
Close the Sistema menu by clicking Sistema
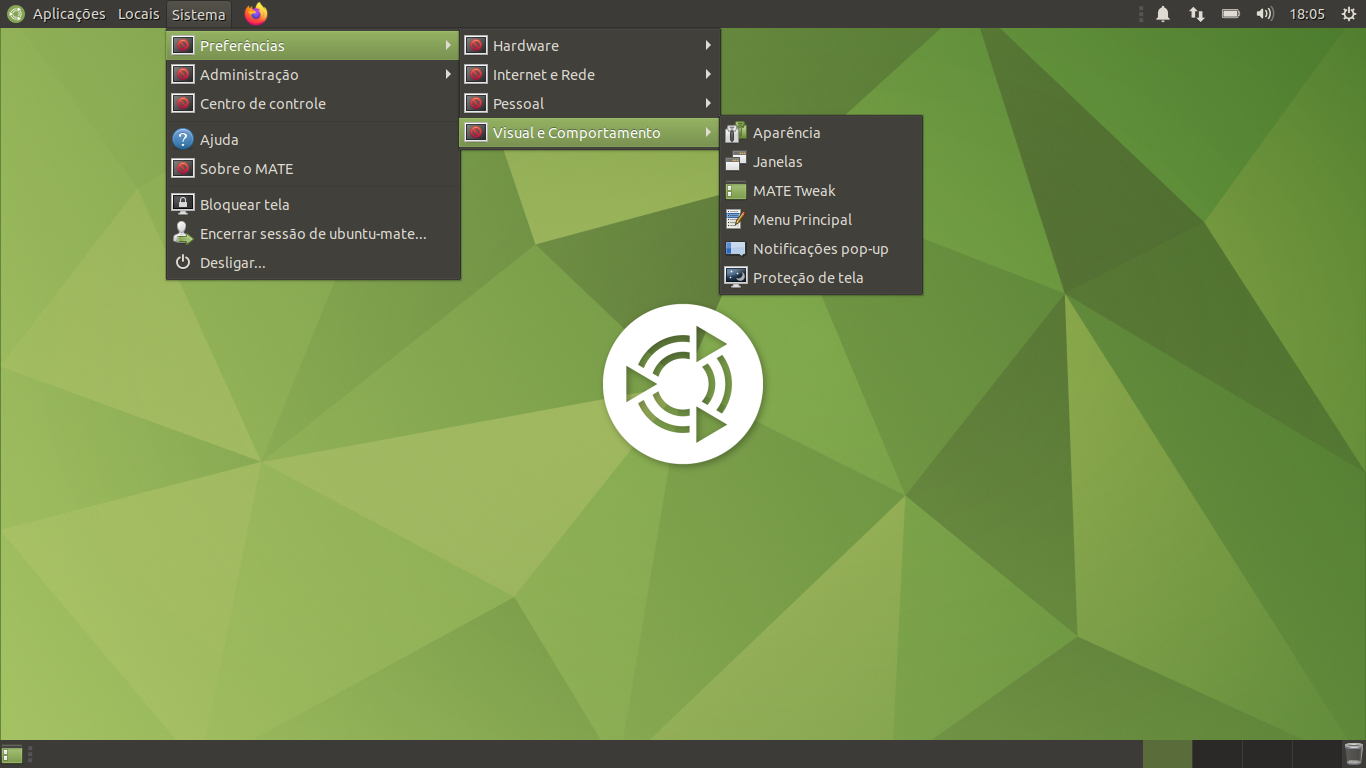(198, 14)
